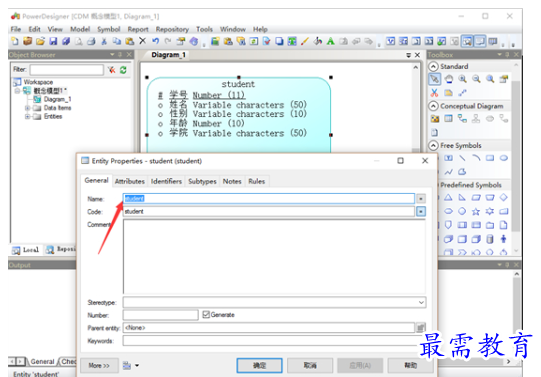Expand the Data Items folder node
Image resolution: width=541 pixels, height=377 pixels.
coord(27,108)
